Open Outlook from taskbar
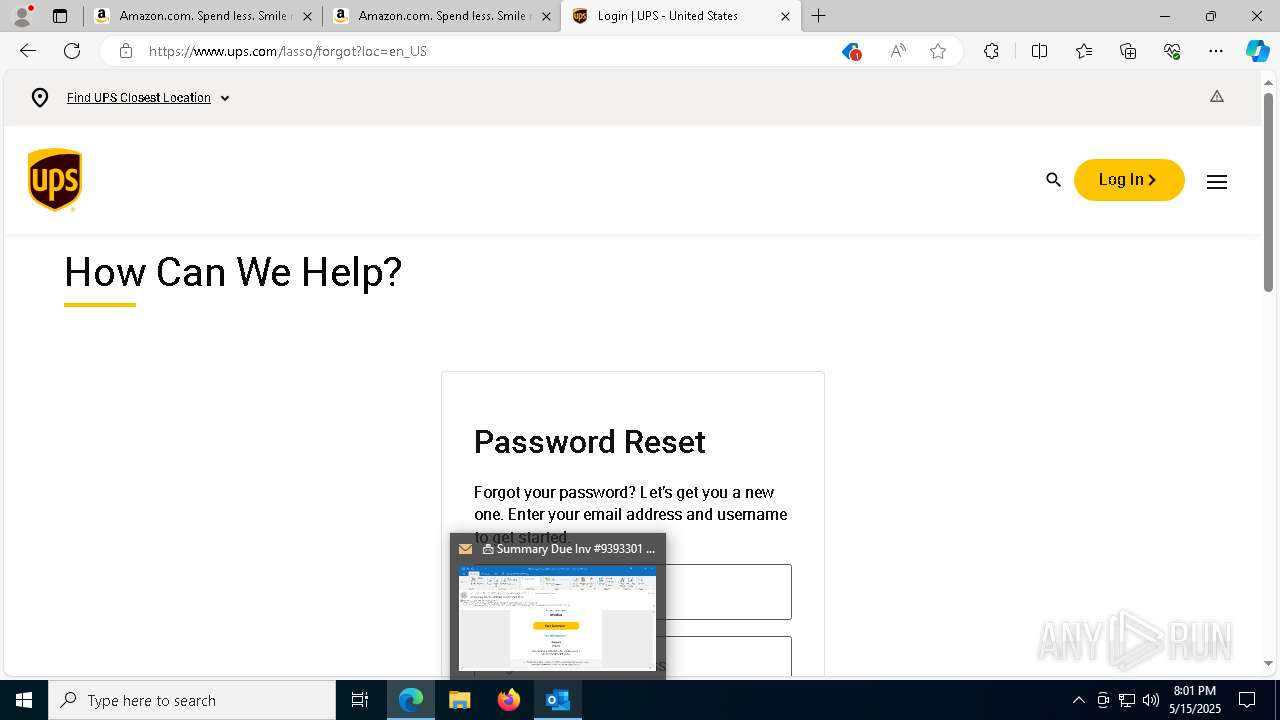This screenshot has width=1280, height=720. [x=557, y=700]
